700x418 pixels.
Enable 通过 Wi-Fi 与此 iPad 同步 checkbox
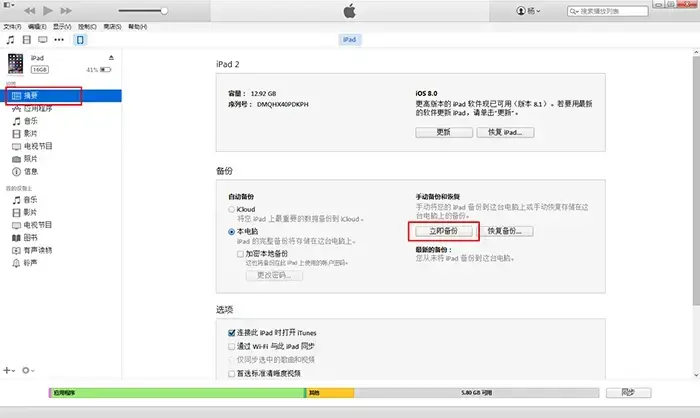[x=231, y=346]
